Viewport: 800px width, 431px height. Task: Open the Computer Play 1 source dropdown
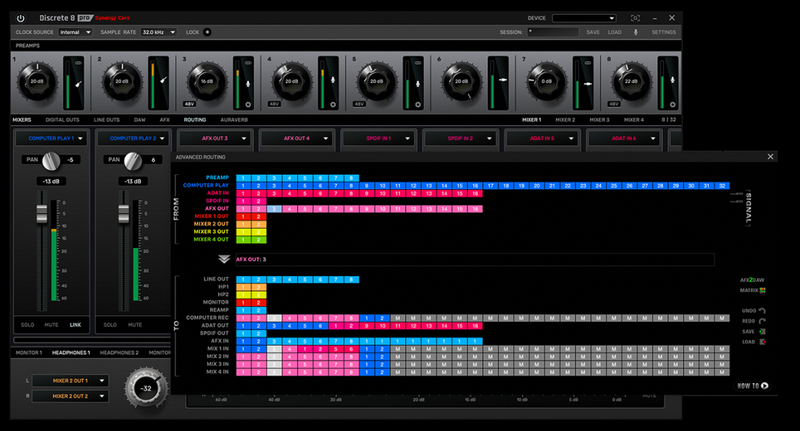pyautogui.click(x=52, y=138)
